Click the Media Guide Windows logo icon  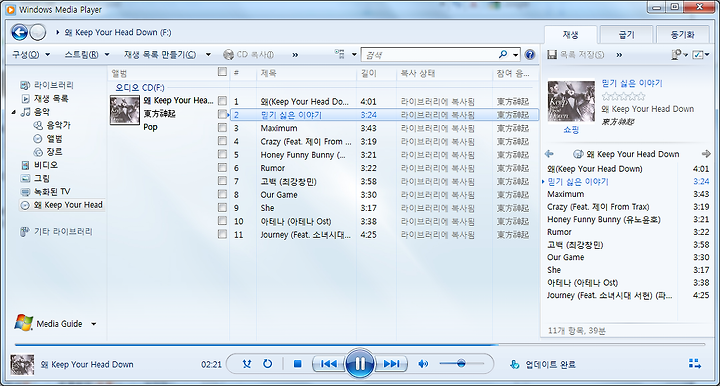pos(23,323)
